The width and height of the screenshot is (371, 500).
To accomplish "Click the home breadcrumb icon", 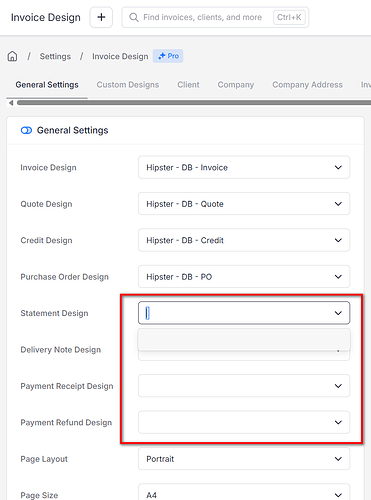I will tap(12, 56).
